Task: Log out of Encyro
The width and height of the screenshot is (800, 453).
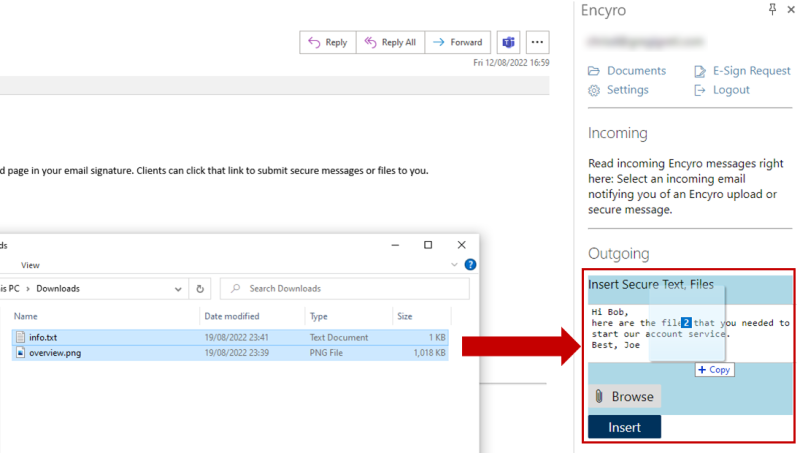Action: click(x=731, y=90)
